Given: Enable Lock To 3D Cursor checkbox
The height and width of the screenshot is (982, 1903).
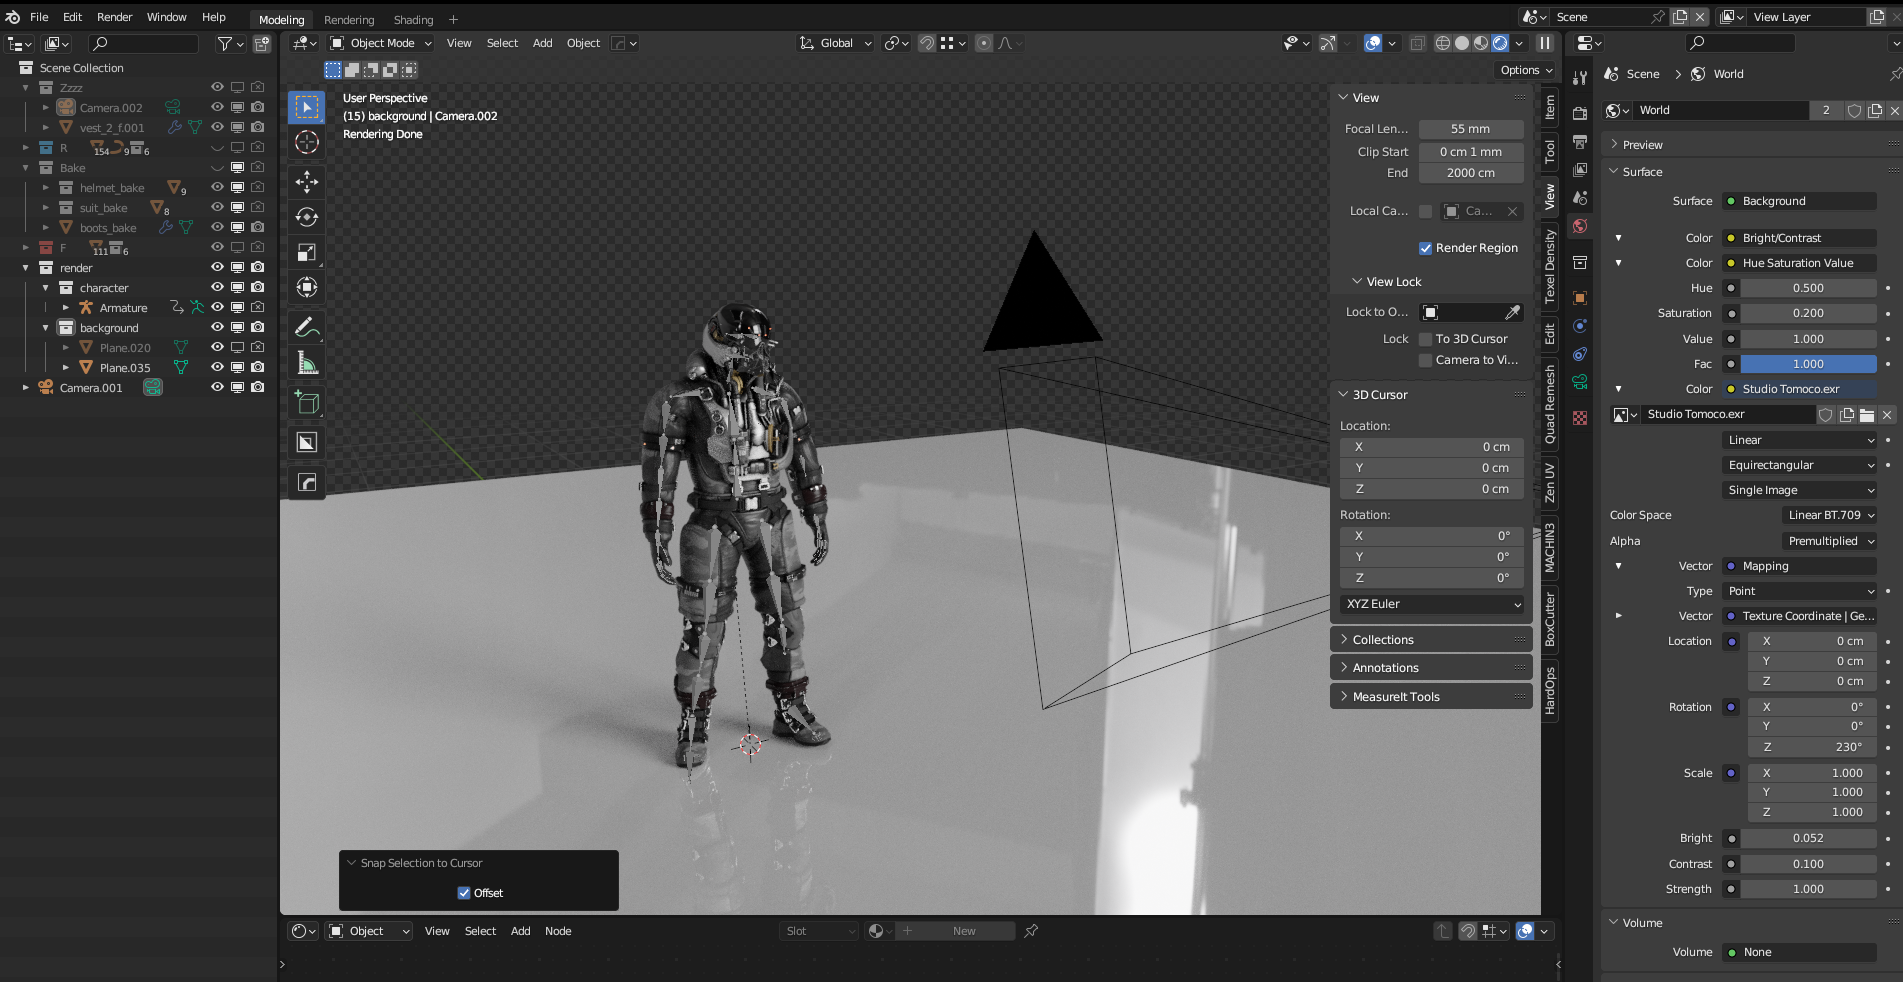Looking at the screenshot, I should 1425,339.
